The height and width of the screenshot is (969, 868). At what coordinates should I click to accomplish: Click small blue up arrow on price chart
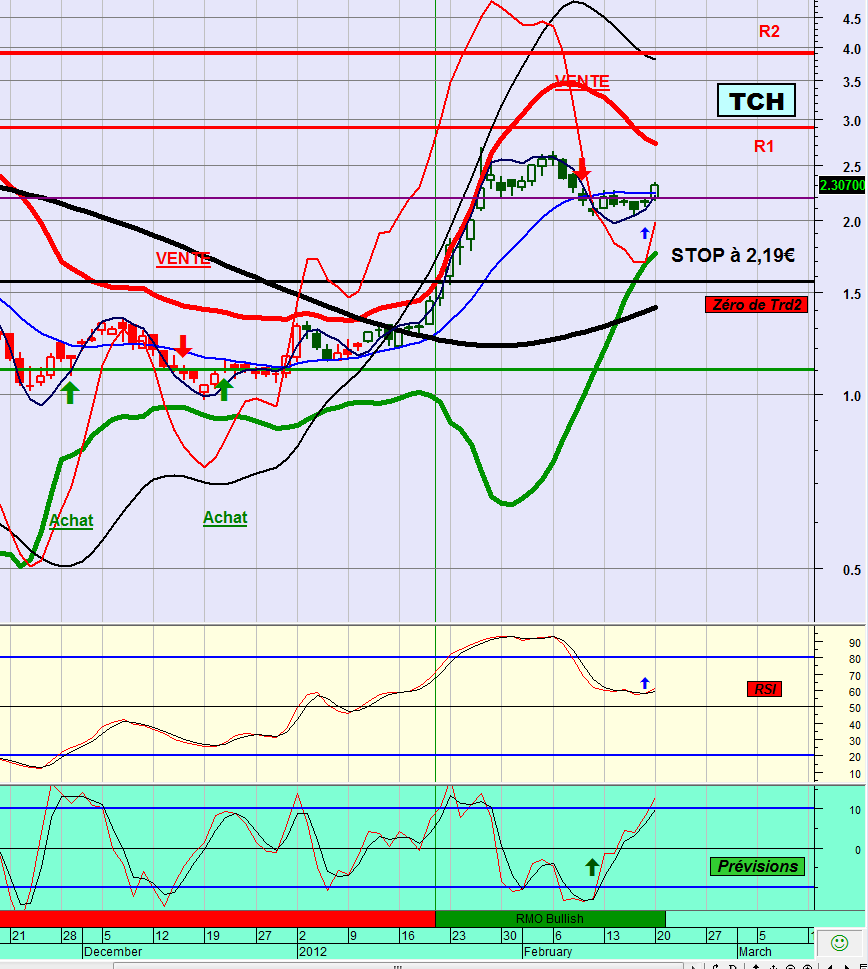point(645,234)
